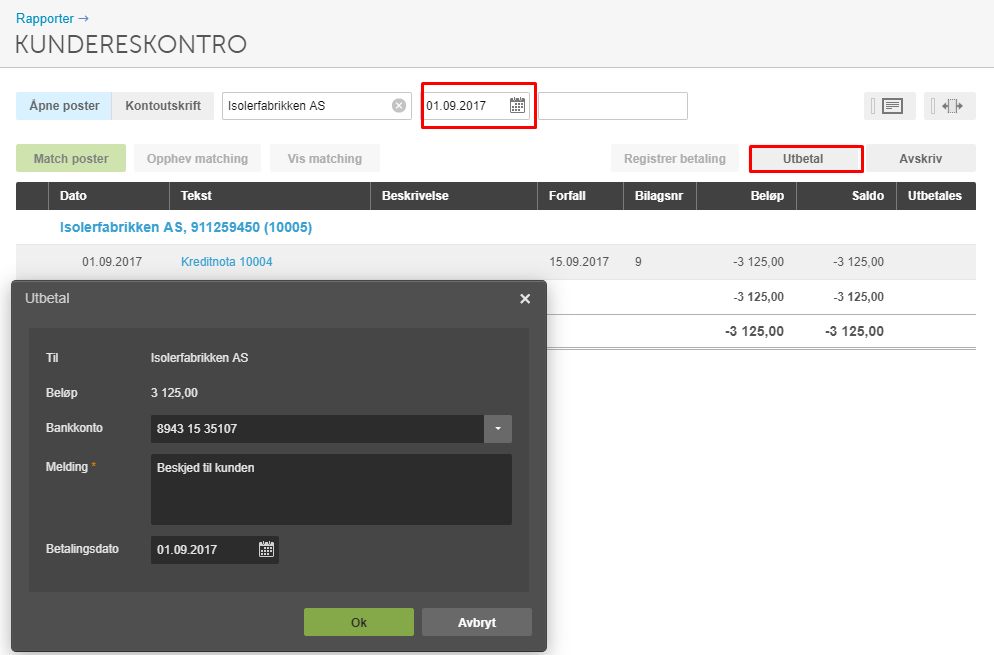The height and width of the screenshot is (655, 994).
Task: Sort by the Bilagsnr column header
Action: click(659, 196)
